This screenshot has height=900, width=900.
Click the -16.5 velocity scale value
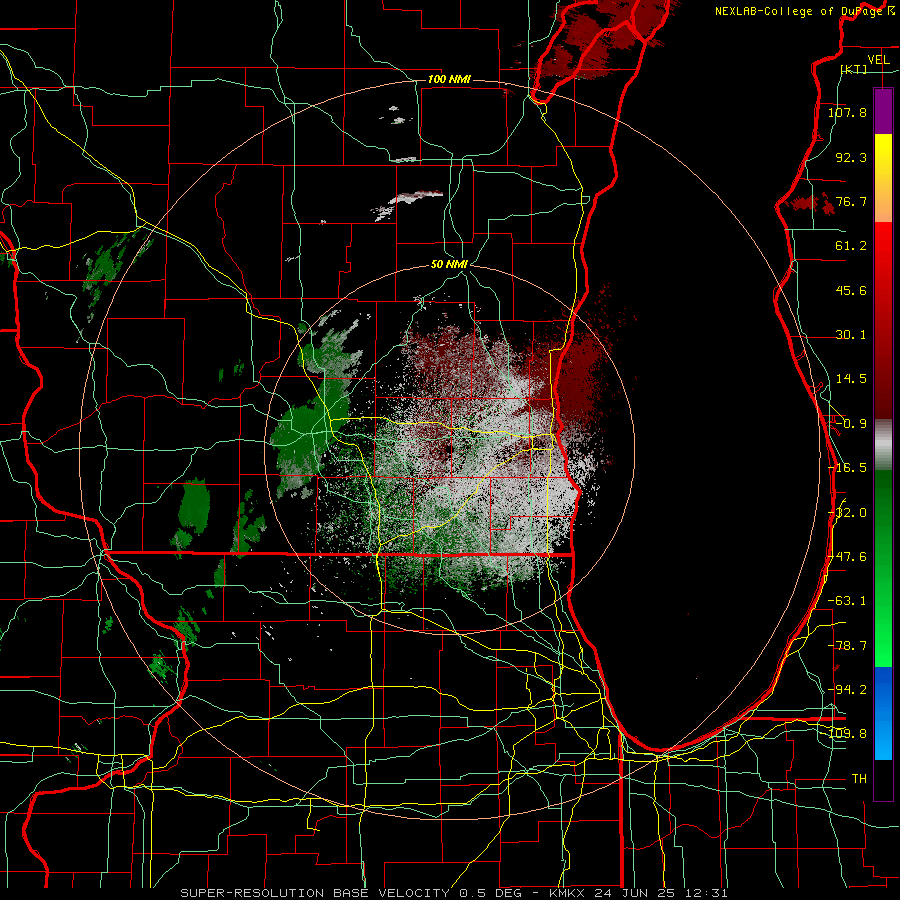847,468
